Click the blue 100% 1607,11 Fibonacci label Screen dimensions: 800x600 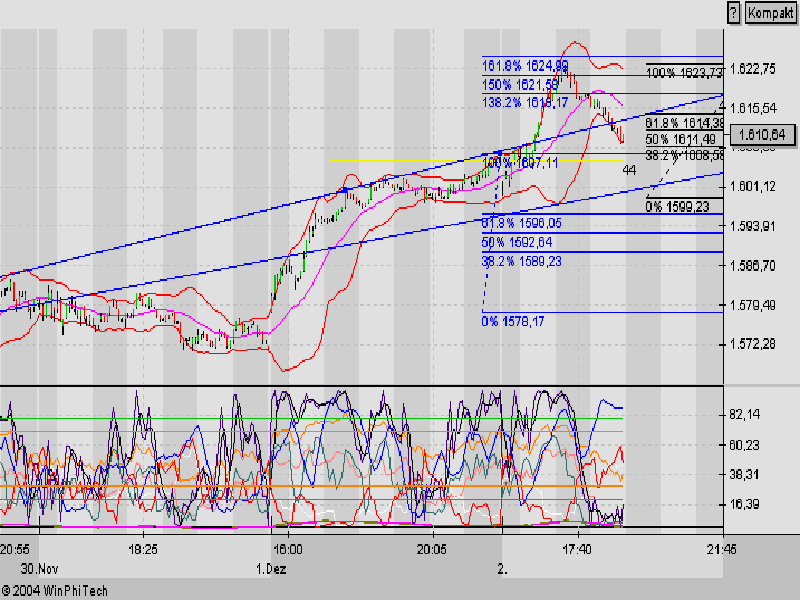tap(520, 163)
